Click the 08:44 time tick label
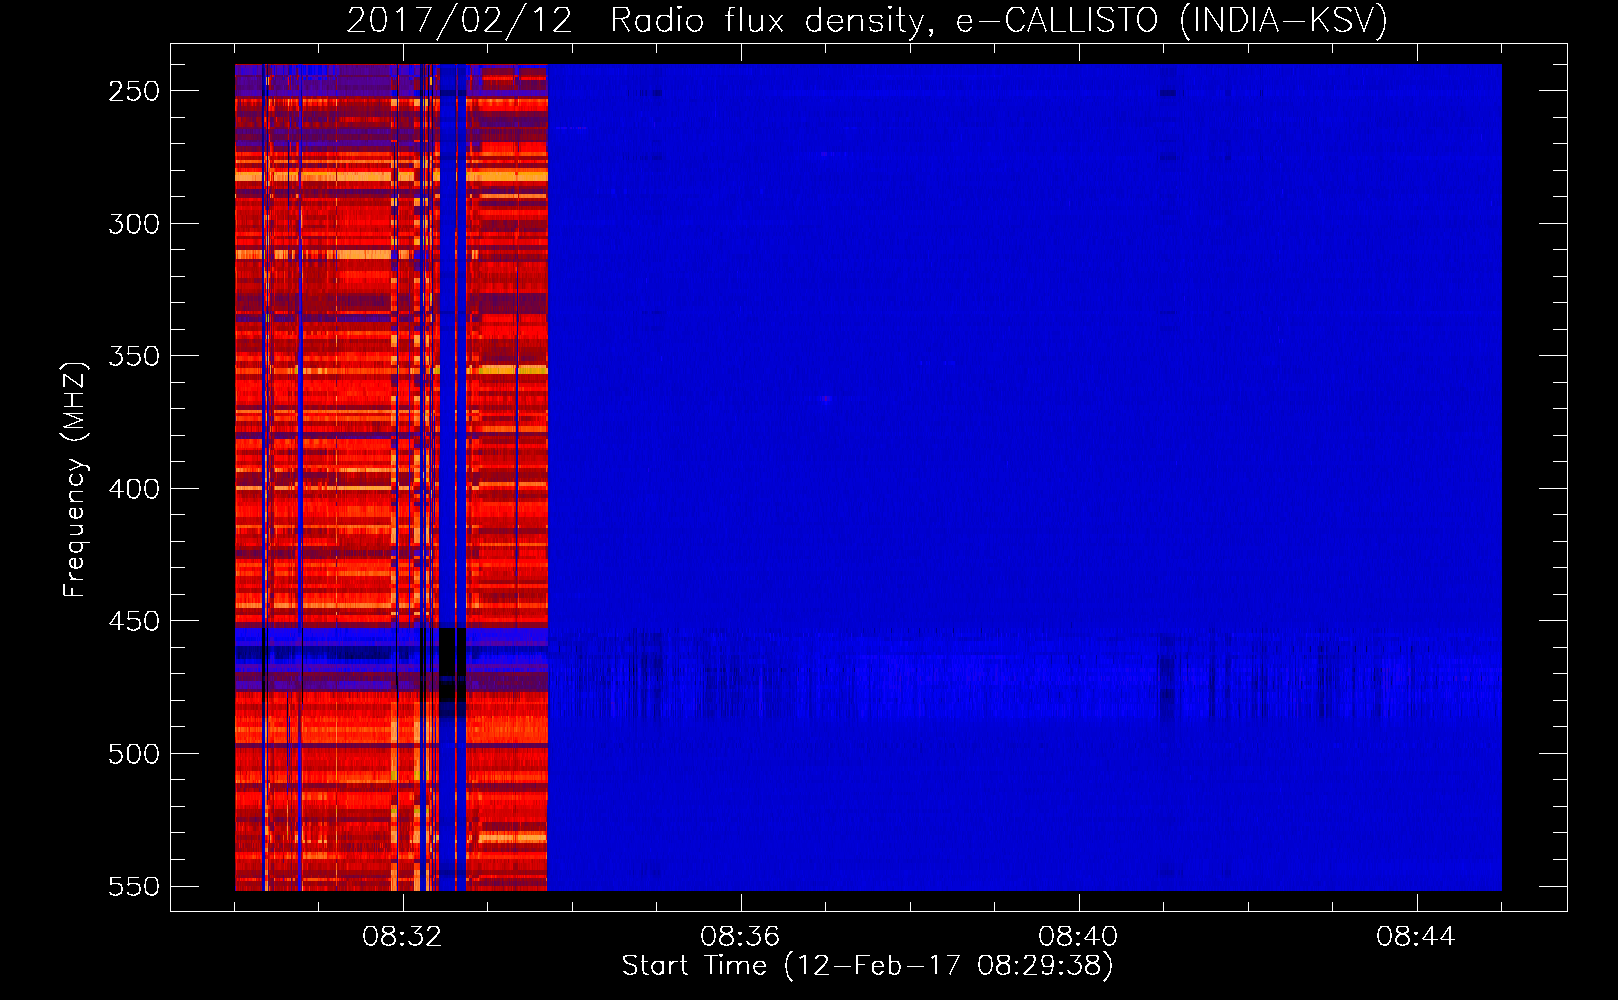This screenshot has height=1000, width=1618. pos(1416,937)
